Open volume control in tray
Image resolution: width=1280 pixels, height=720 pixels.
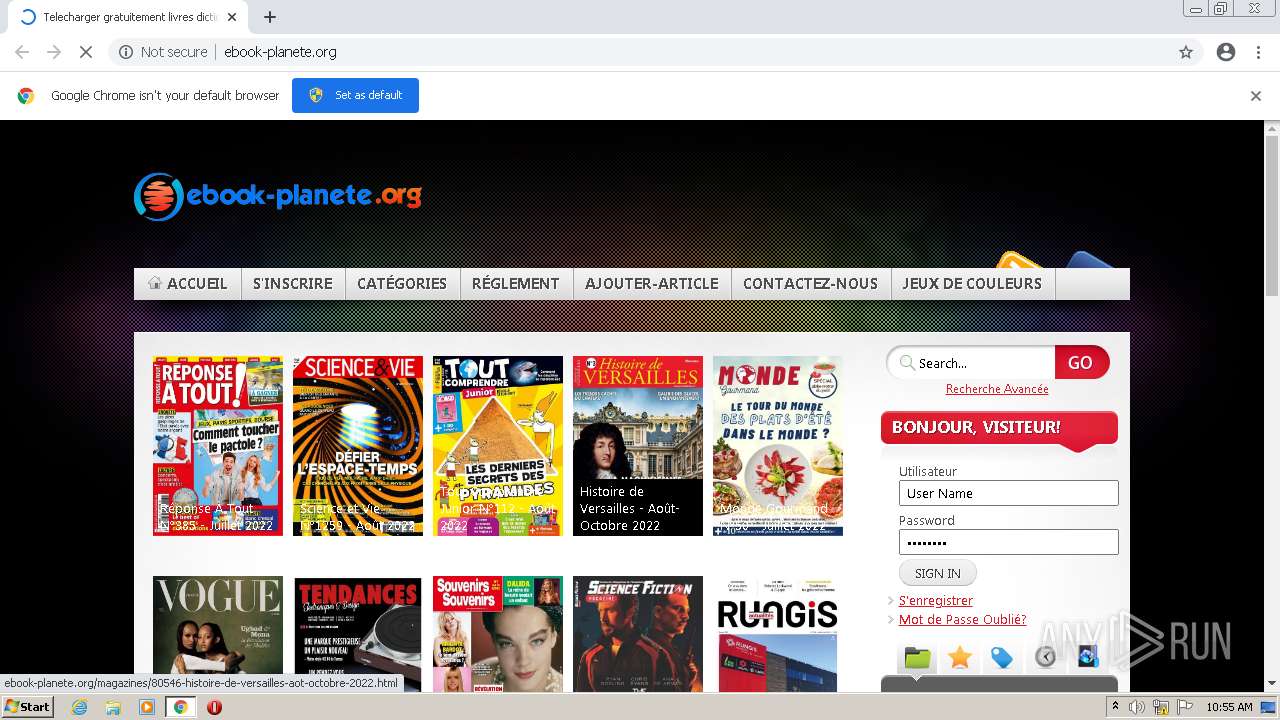1136,707
